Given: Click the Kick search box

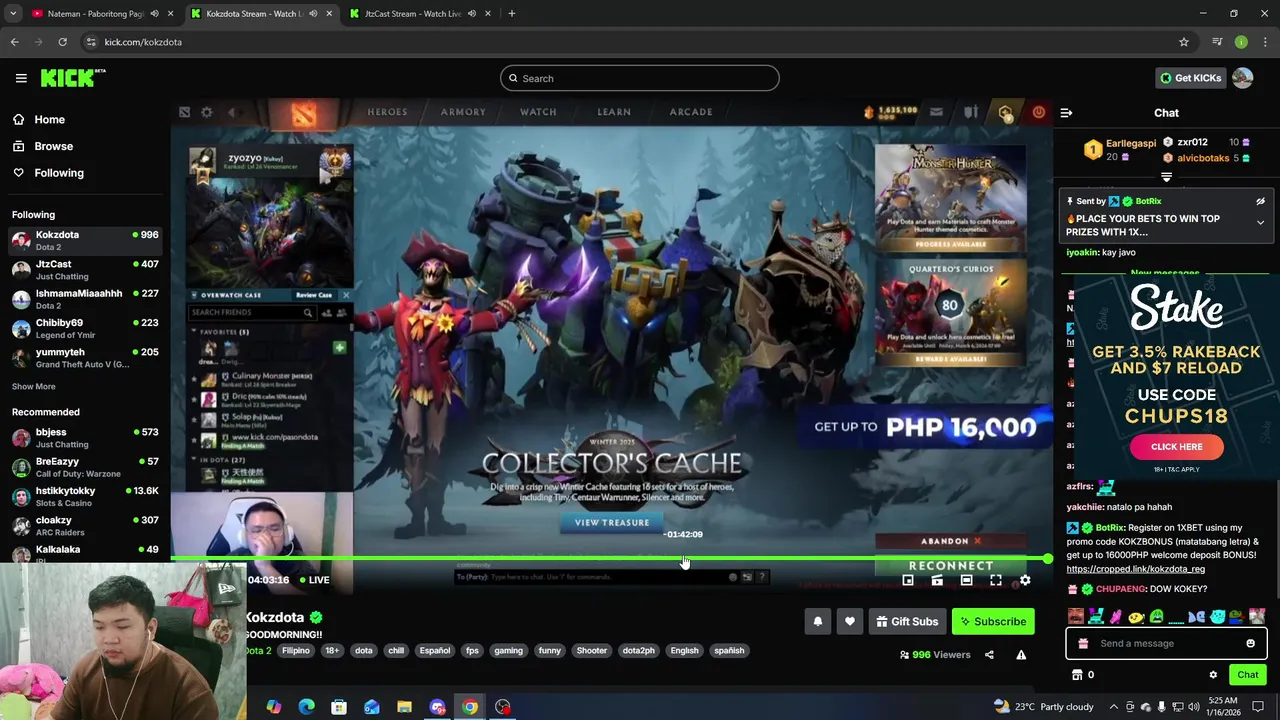Looking at the screenshot, I should pos(640,78).
